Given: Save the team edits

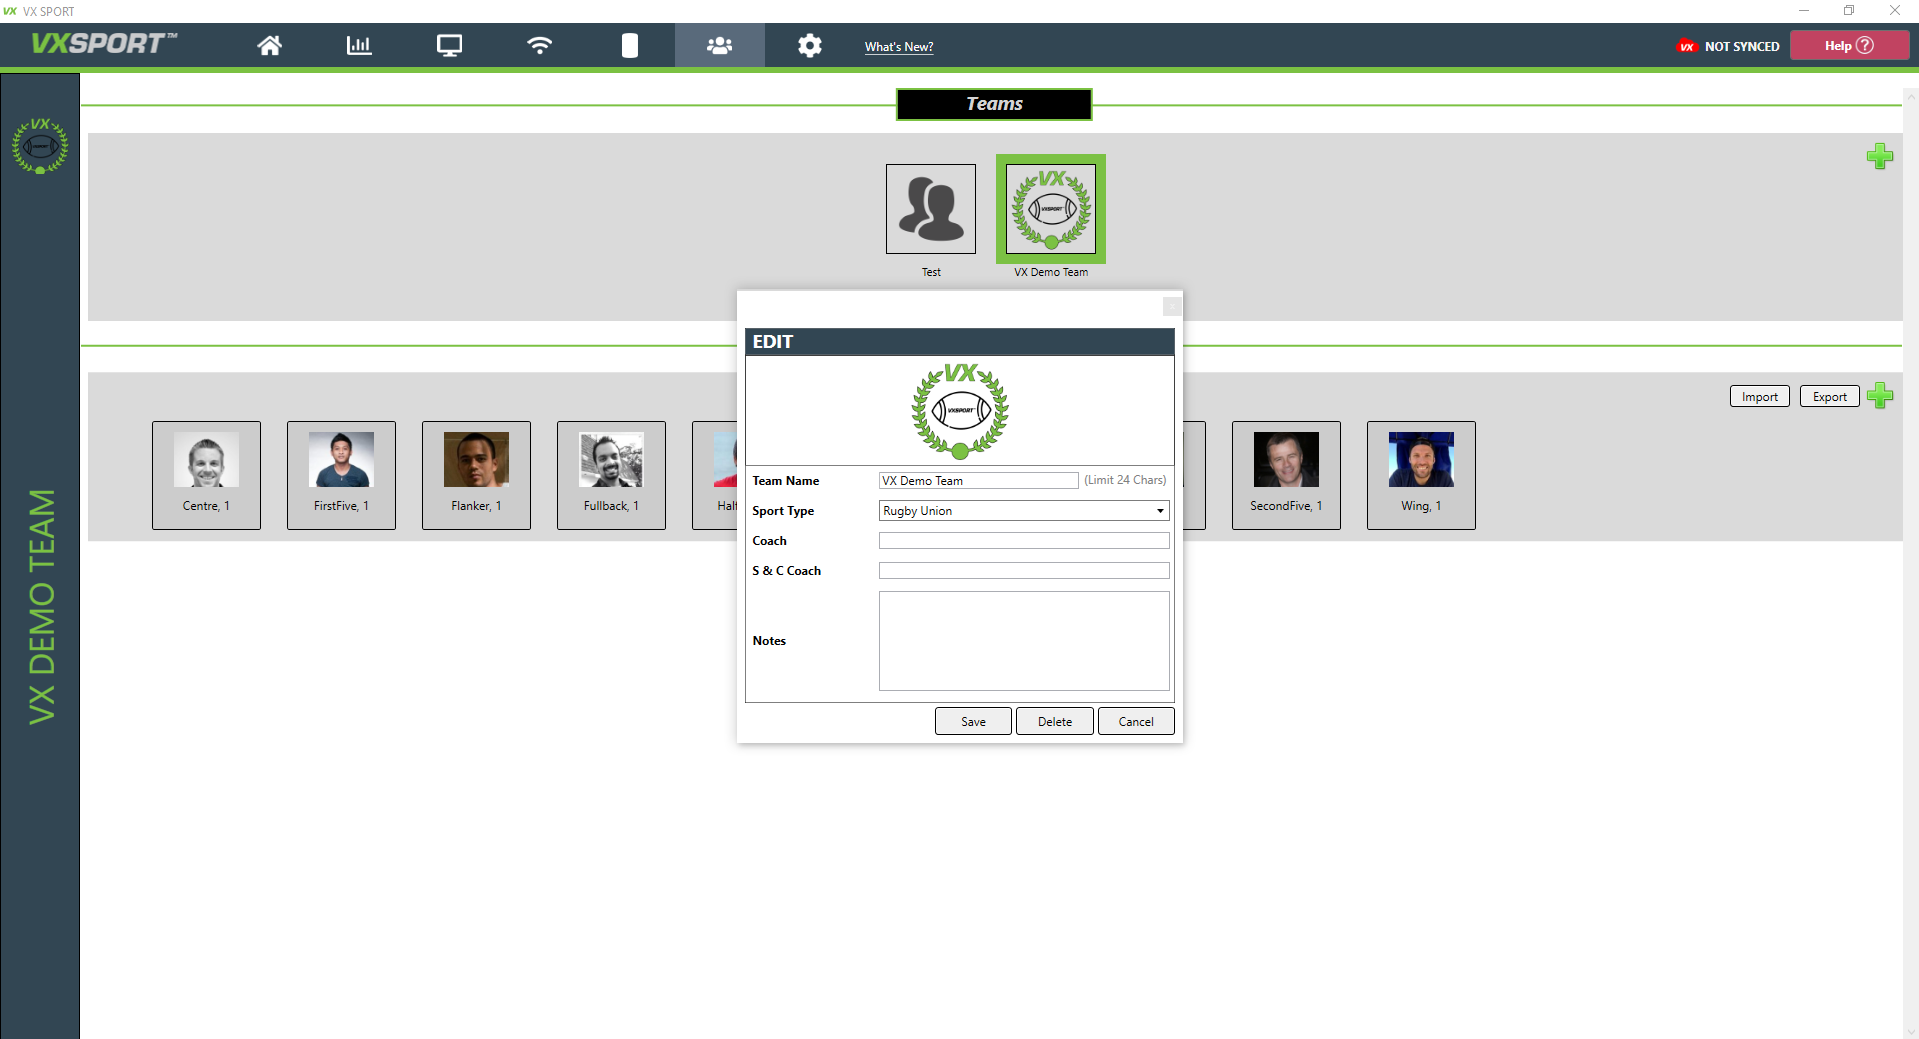Looking at the screenshot, I should pyautogui.click(x=973, y=721).
